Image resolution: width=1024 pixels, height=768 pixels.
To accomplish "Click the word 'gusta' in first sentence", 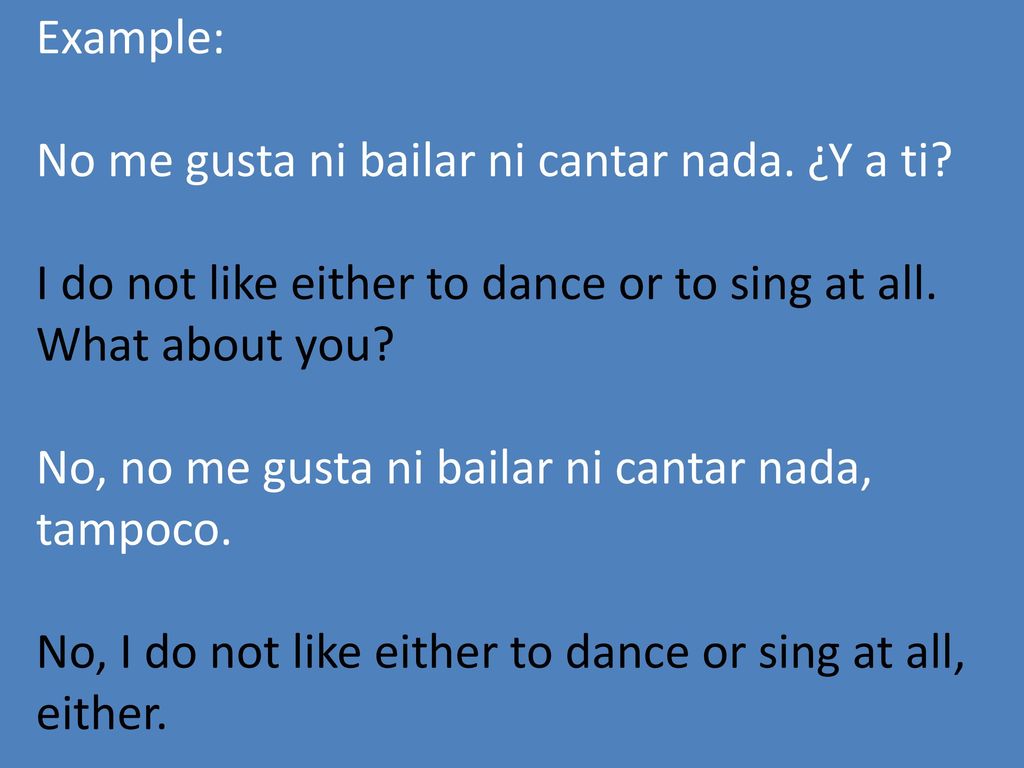I will pos(240,161).
